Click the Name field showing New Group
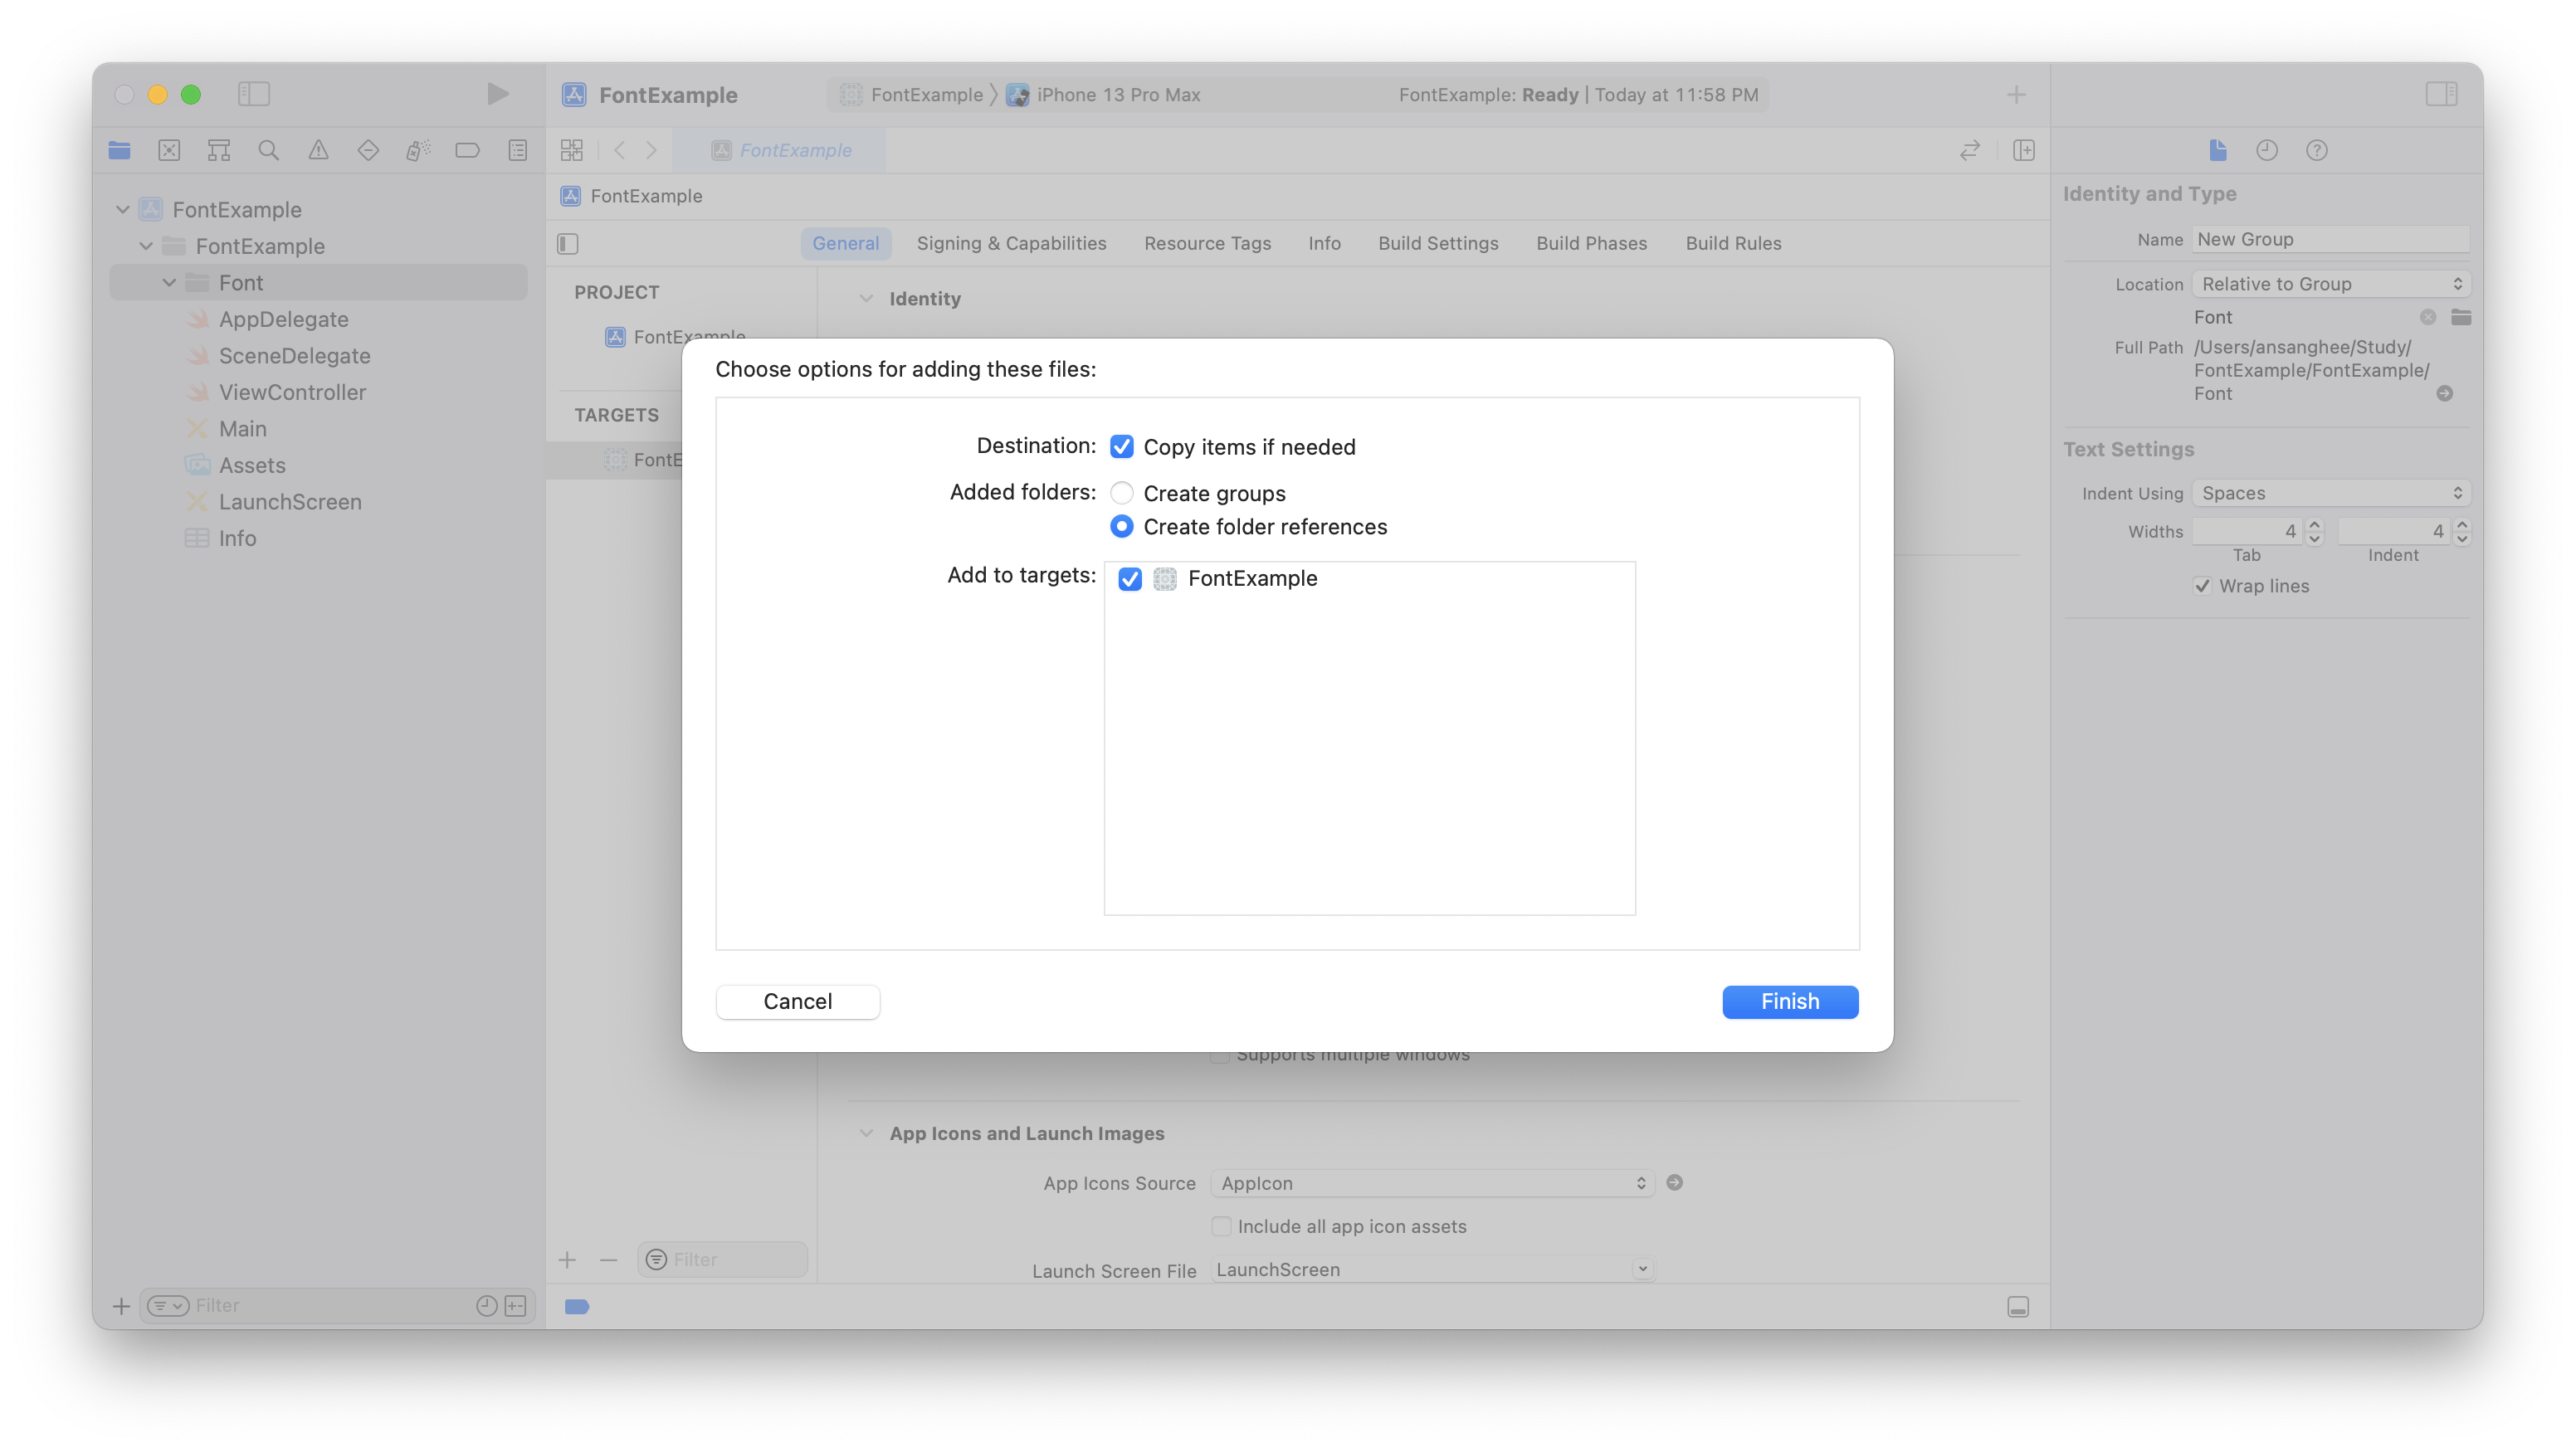The width and height of the screenshot is (2576, 1452). click(x=2329, y=239)
